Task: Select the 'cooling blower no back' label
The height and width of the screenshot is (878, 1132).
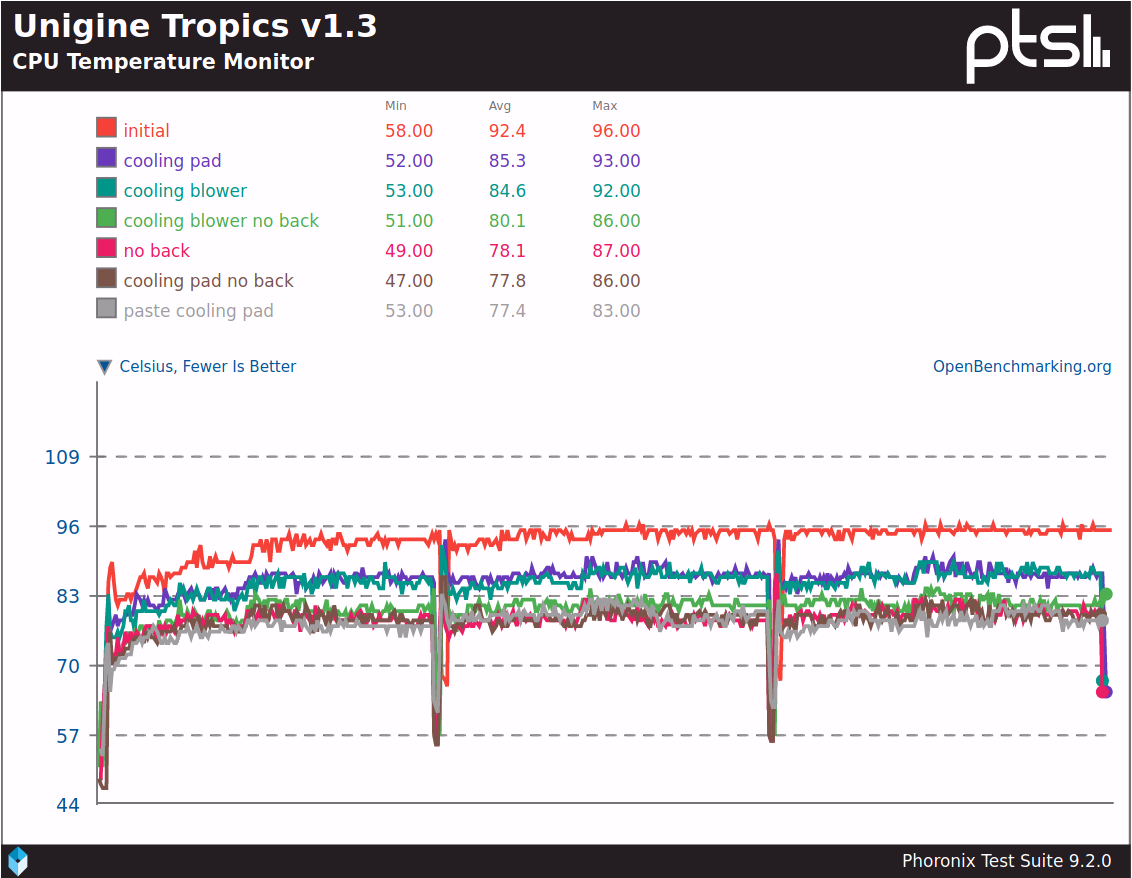Action: [221, 221]
